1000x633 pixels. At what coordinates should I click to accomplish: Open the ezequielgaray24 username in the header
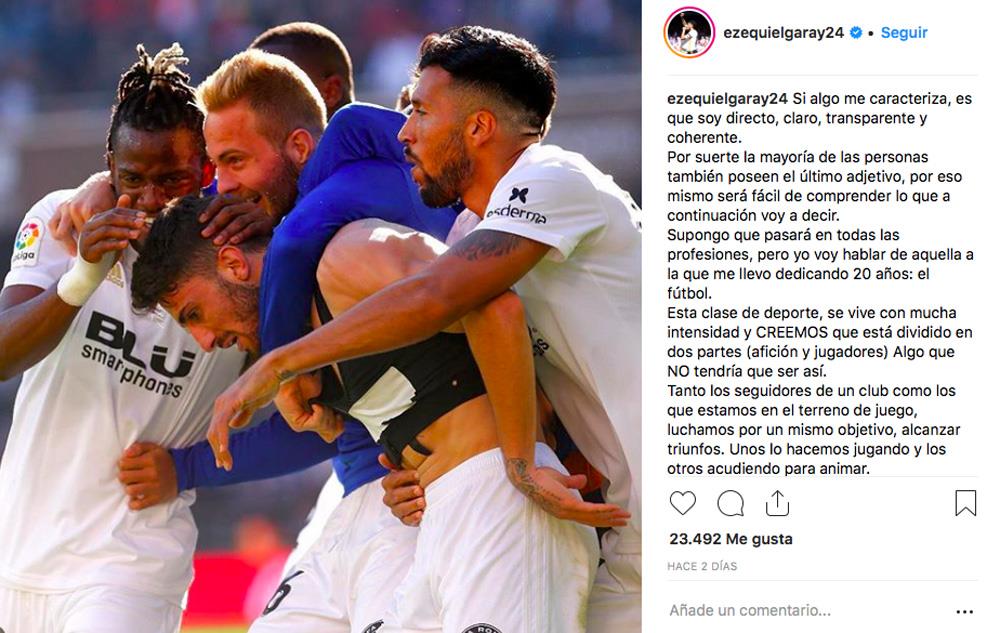(x=783, y=33)
